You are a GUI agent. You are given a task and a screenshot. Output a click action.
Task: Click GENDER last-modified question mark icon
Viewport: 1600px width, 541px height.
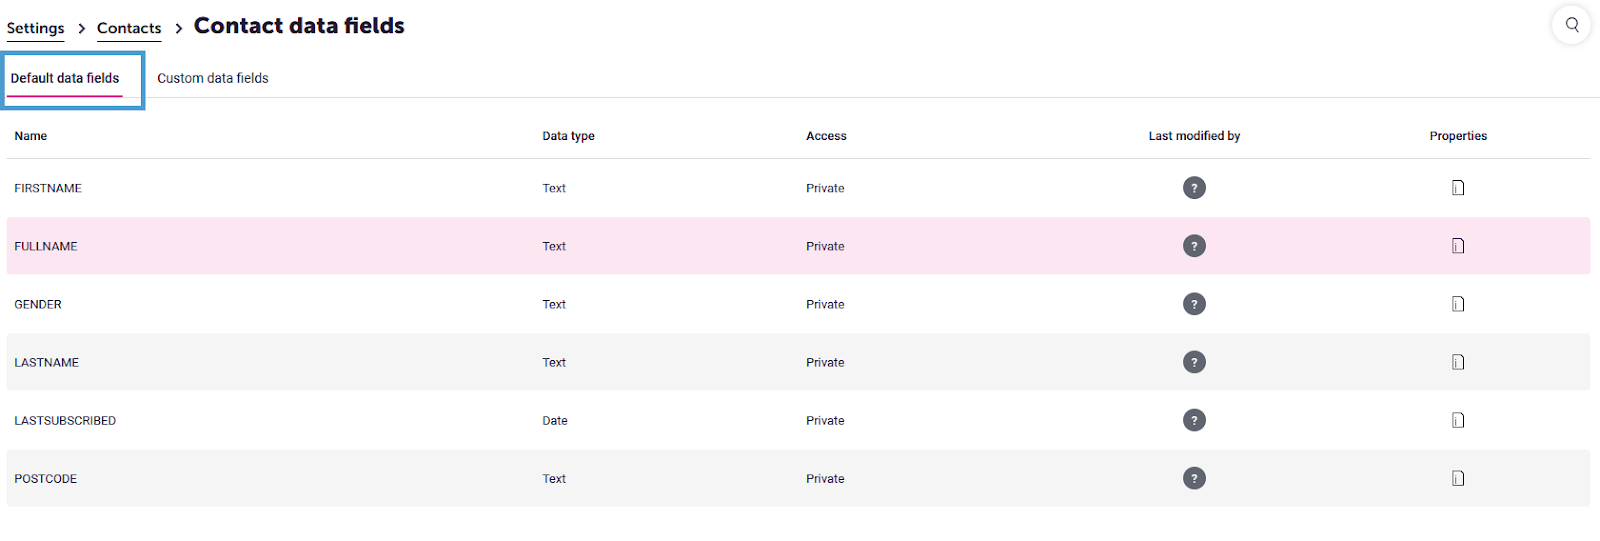[x=1194, y=304]
